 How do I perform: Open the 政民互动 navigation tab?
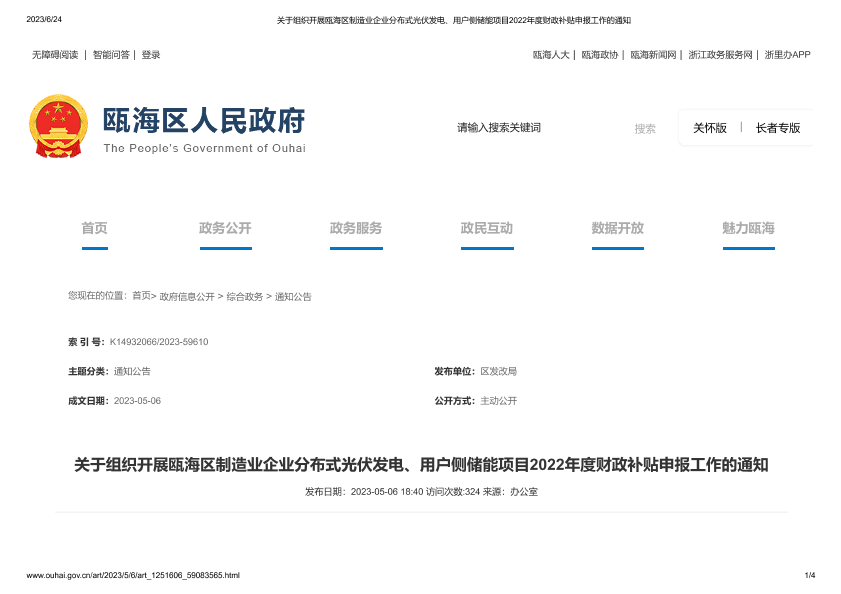coord(487,228)
